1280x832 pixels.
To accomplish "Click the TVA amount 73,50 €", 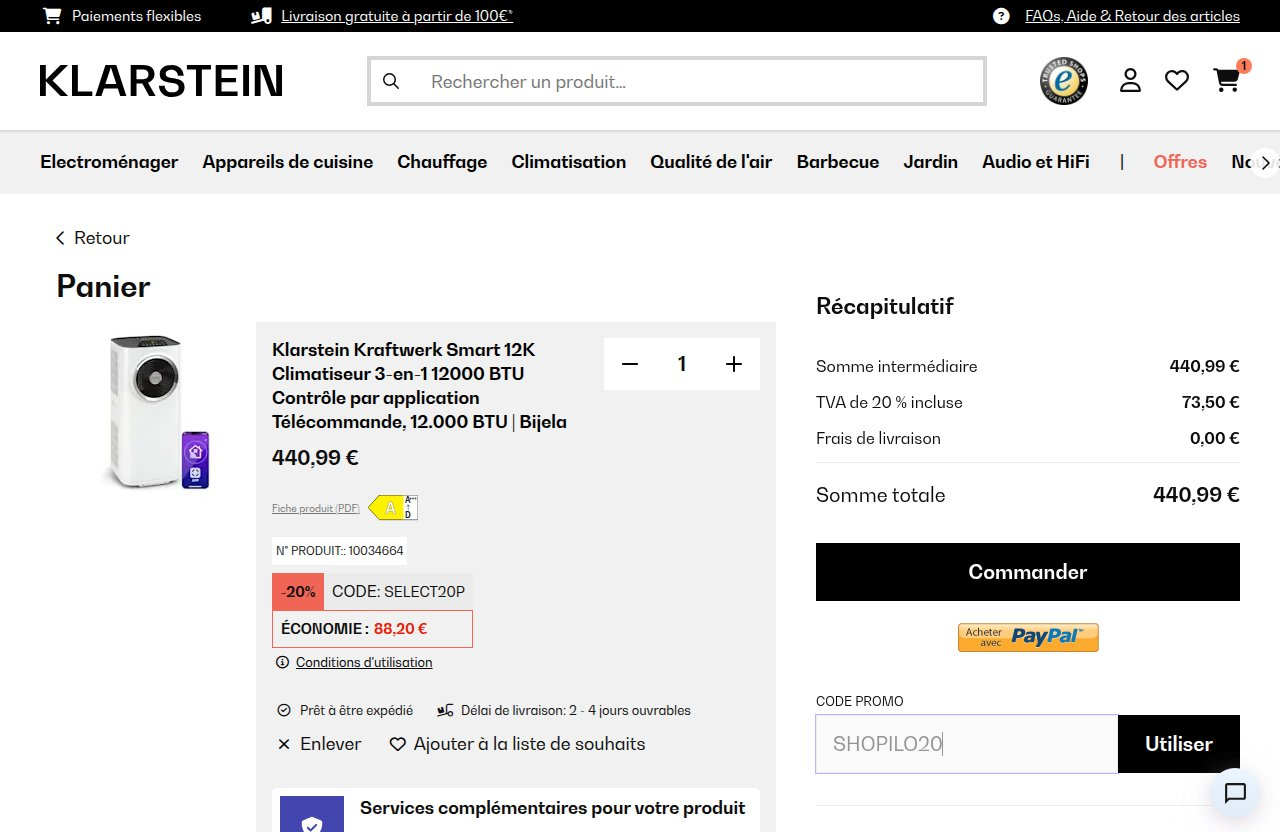I will point(1210,403).
